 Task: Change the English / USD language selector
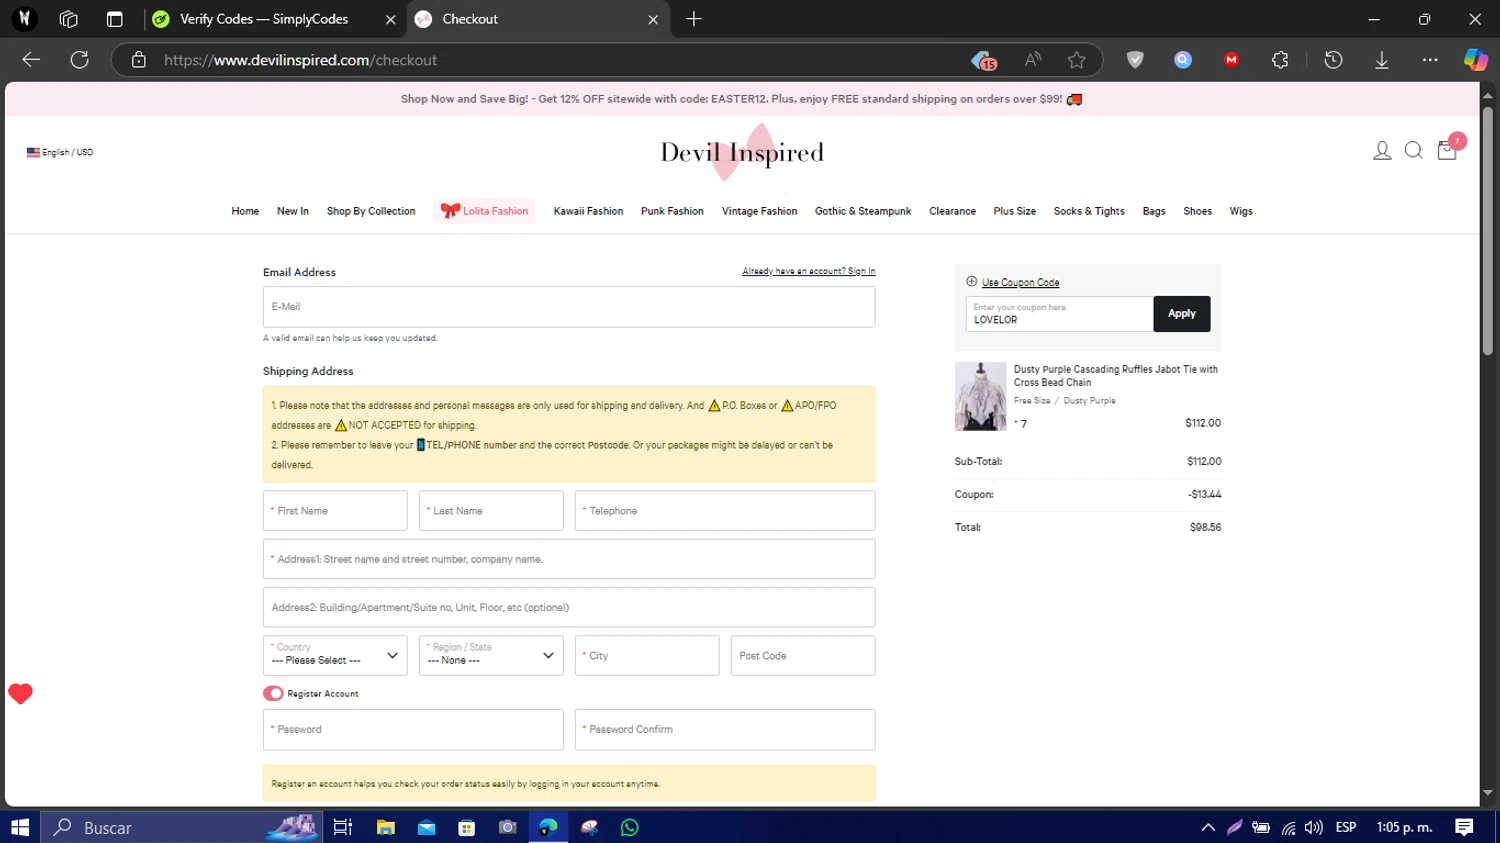coord(60,152)
